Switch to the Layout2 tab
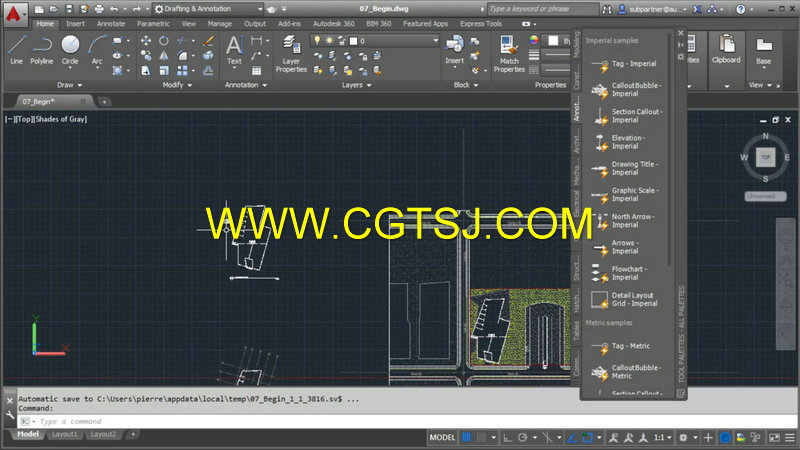 (x=103, y=434)
